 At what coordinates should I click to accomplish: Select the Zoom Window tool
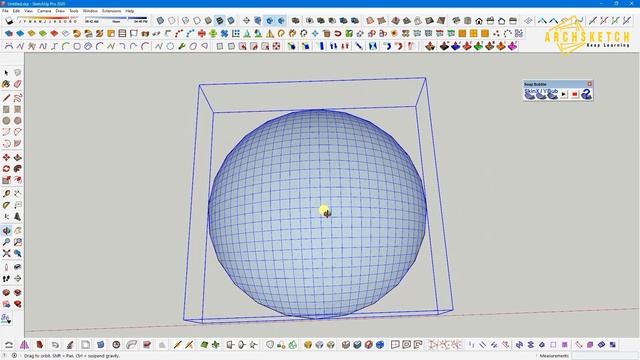(18, 242)
